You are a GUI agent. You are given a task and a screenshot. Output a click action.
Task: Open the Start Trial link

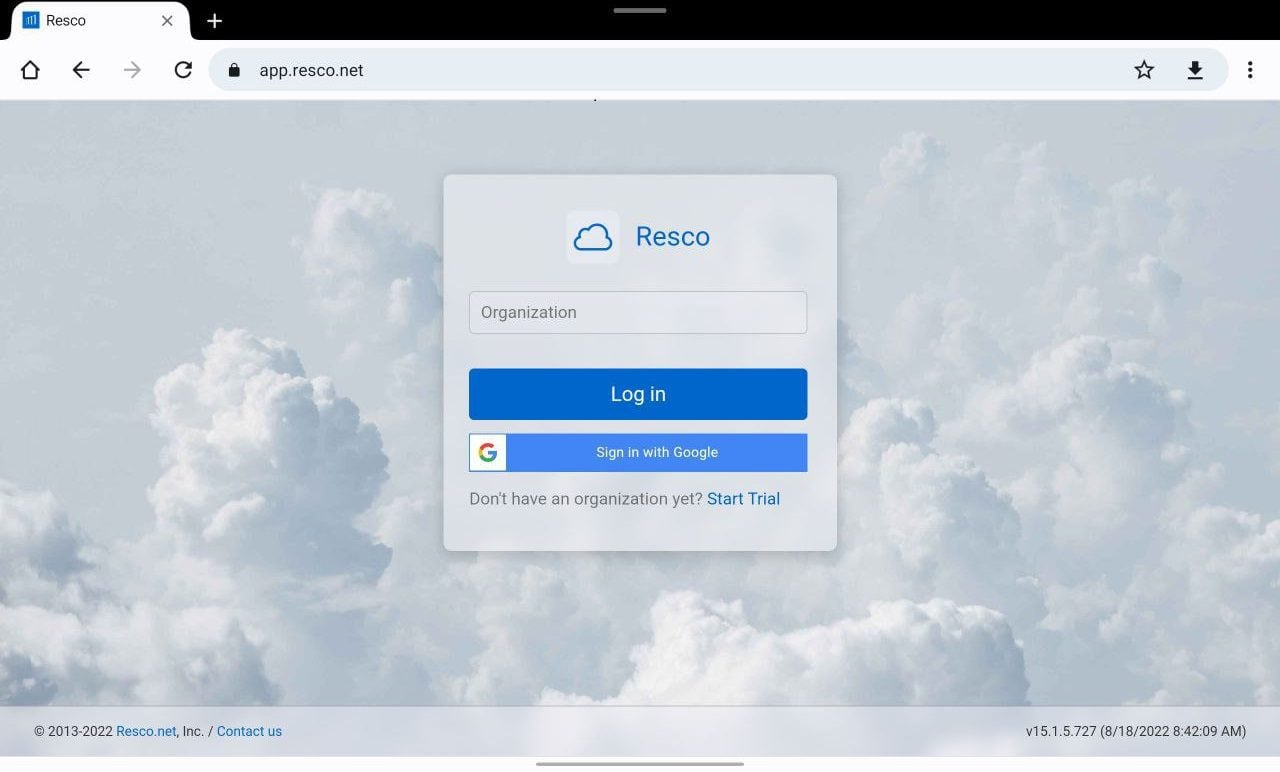(x=743, y=499)
